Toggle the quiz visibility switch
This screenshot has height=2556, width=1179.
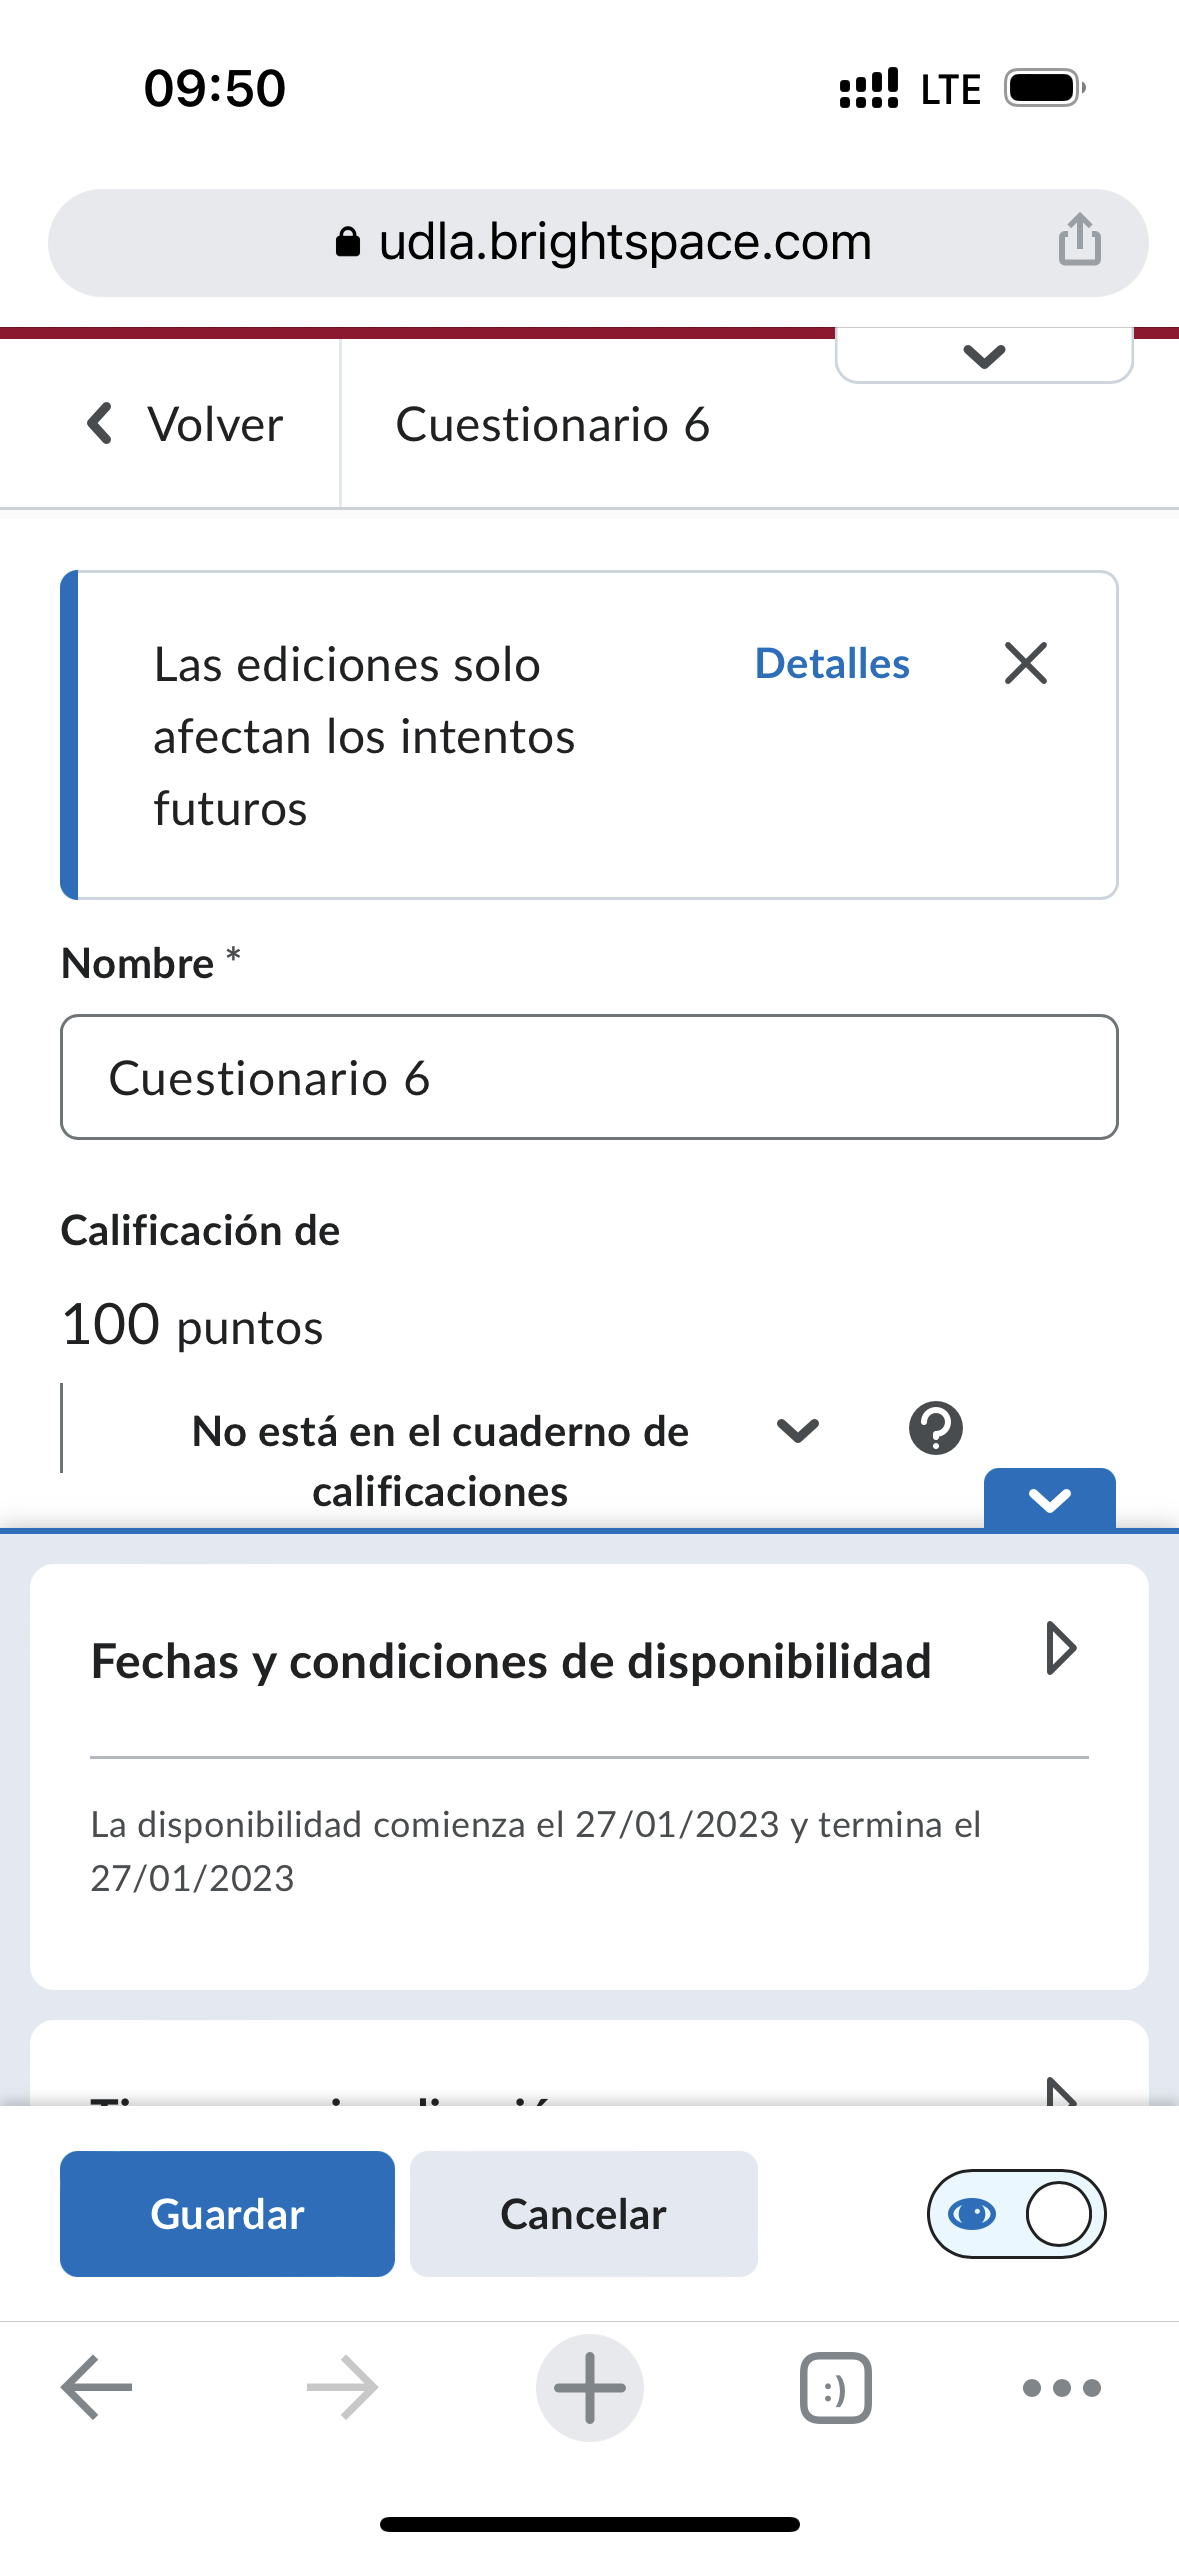coord(1016,2213)
